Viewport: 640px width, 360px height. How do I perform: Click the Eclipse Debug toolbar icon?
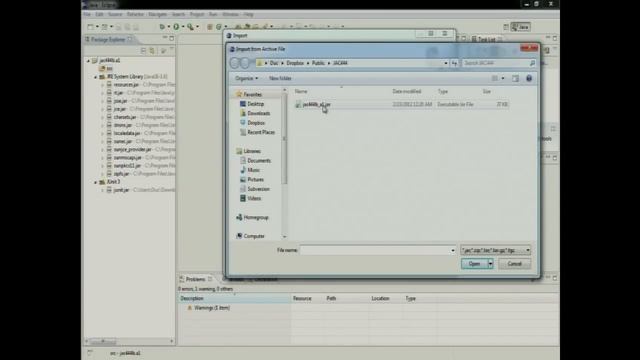click(x=162, y=27)
